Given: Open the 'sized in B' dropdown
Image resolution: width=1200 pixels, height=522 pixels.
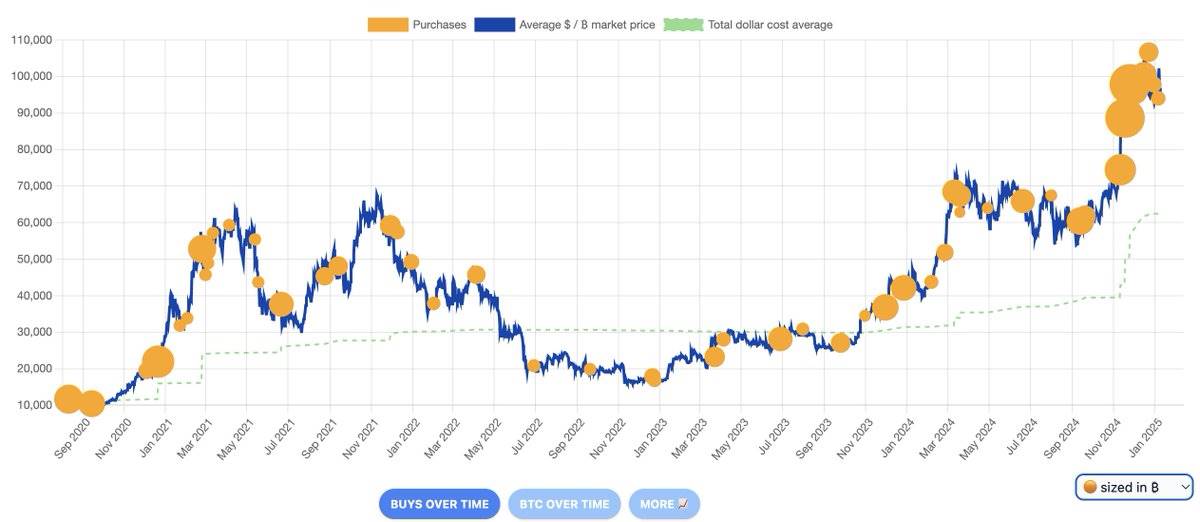Looking at the screenshot, I should [x=1134, y=487].
